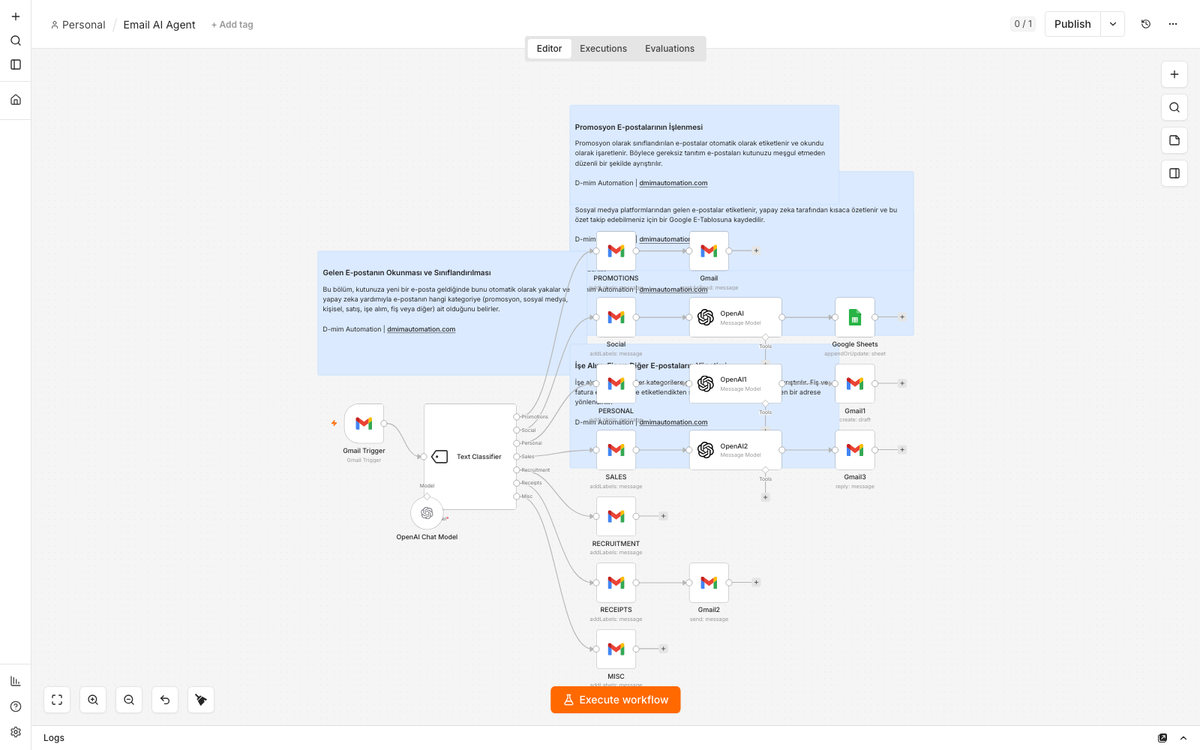This screenshot has width=1200, height=750.
Task: Open dmimautomation.com link in Gelen E-postanın note
Action: pyautogui.click(x=421, y=329)
